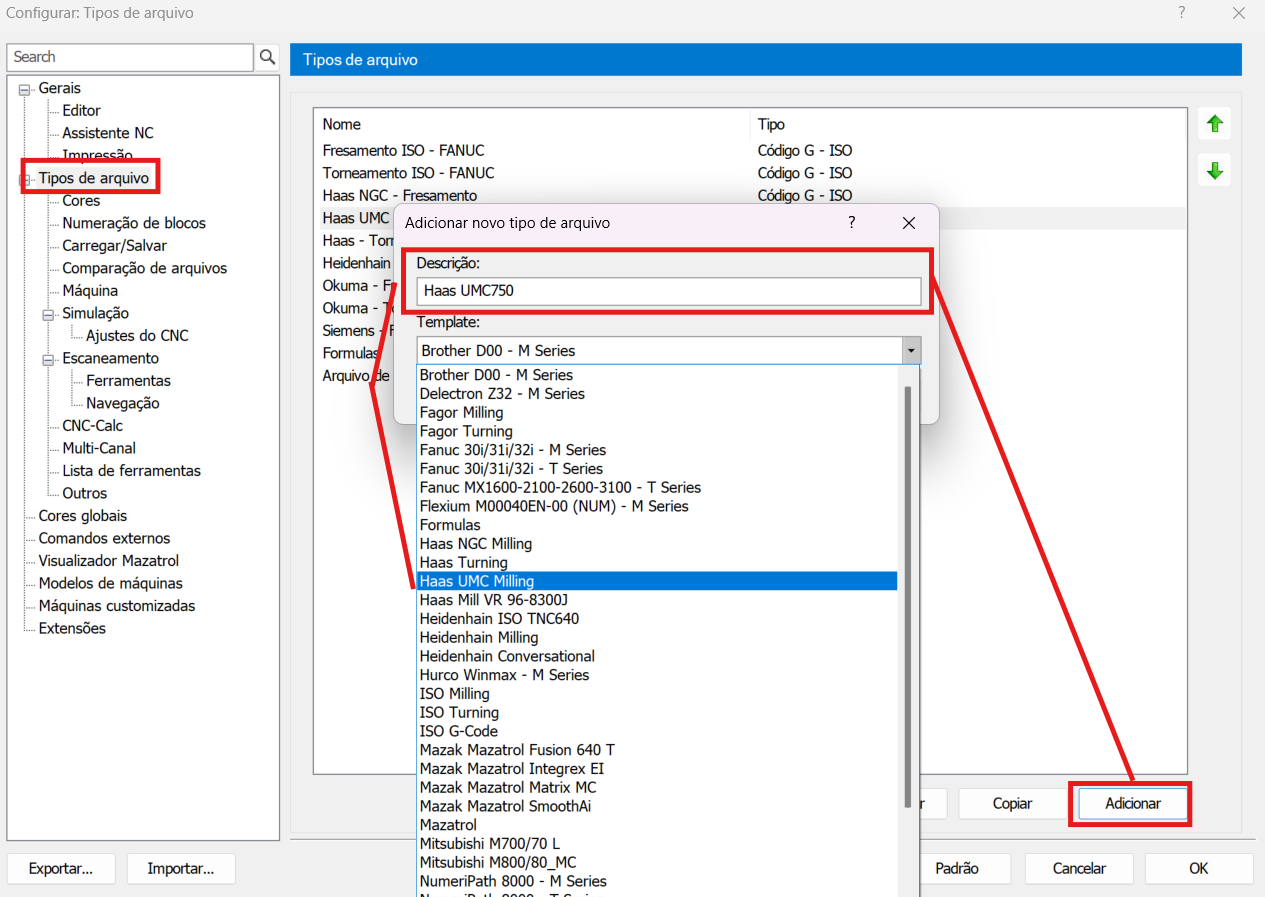This screenshot has width=1265, height=897.
Task: Choose Hurco Winmax - M Series template
Action: click(x=657, y=675)
